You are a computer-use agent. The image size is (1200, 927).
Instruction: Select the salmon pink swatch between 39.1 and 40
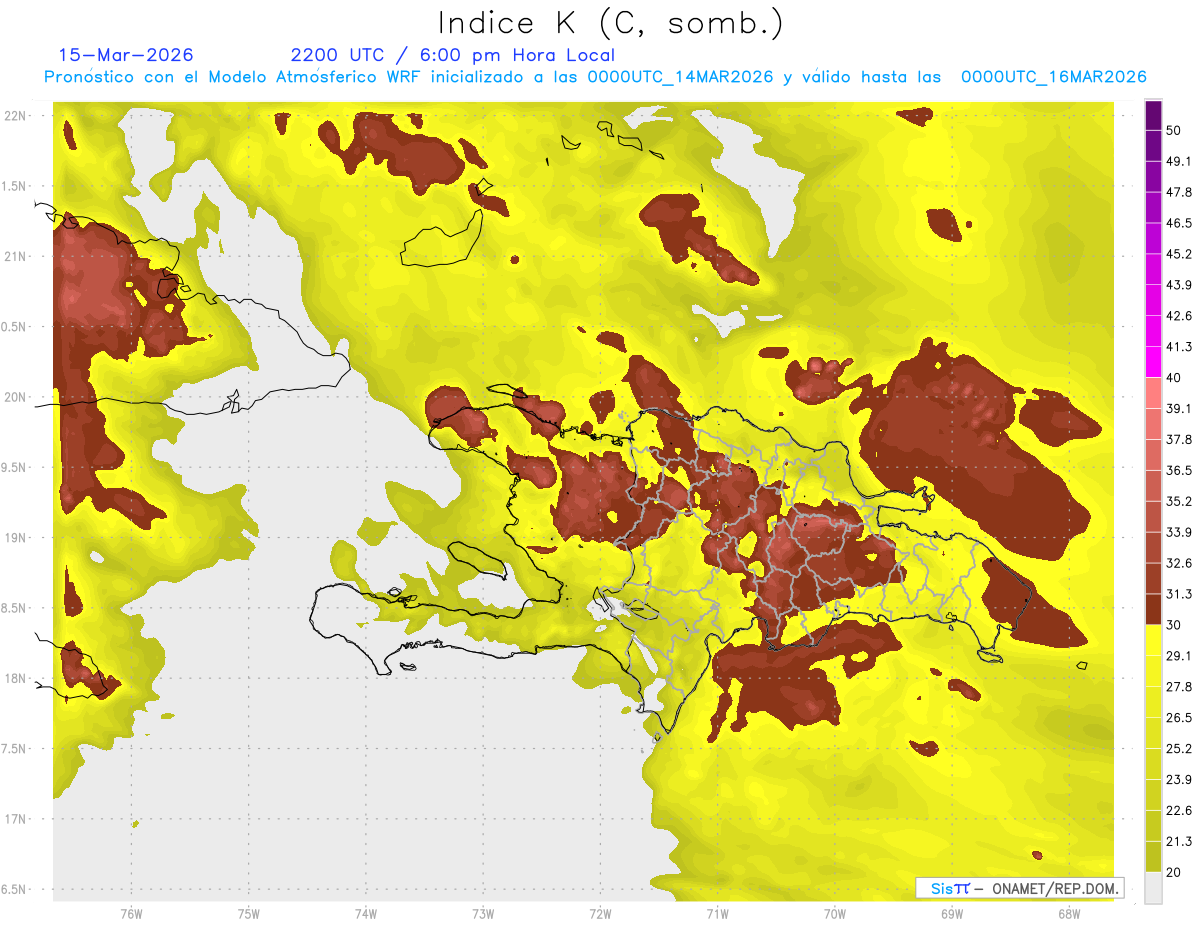pyautogui.click(x=1153, y=393)
